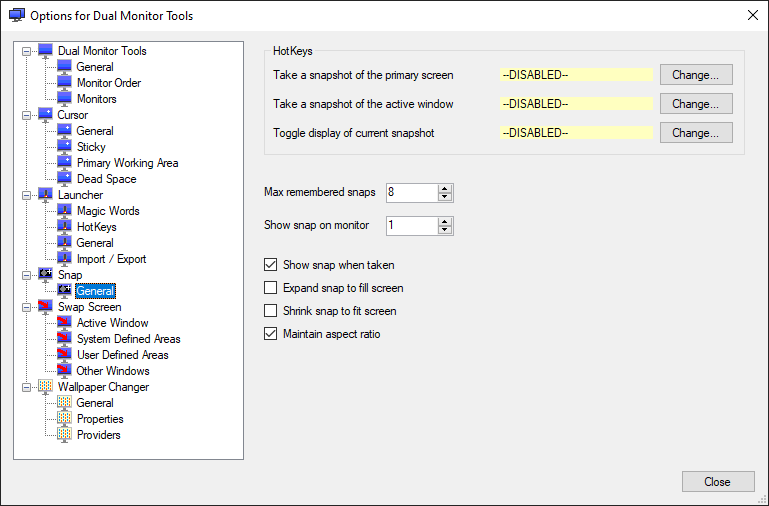Collapse the Wallpaper Changer tree node

pyautogui.click(x=26, y=387)
